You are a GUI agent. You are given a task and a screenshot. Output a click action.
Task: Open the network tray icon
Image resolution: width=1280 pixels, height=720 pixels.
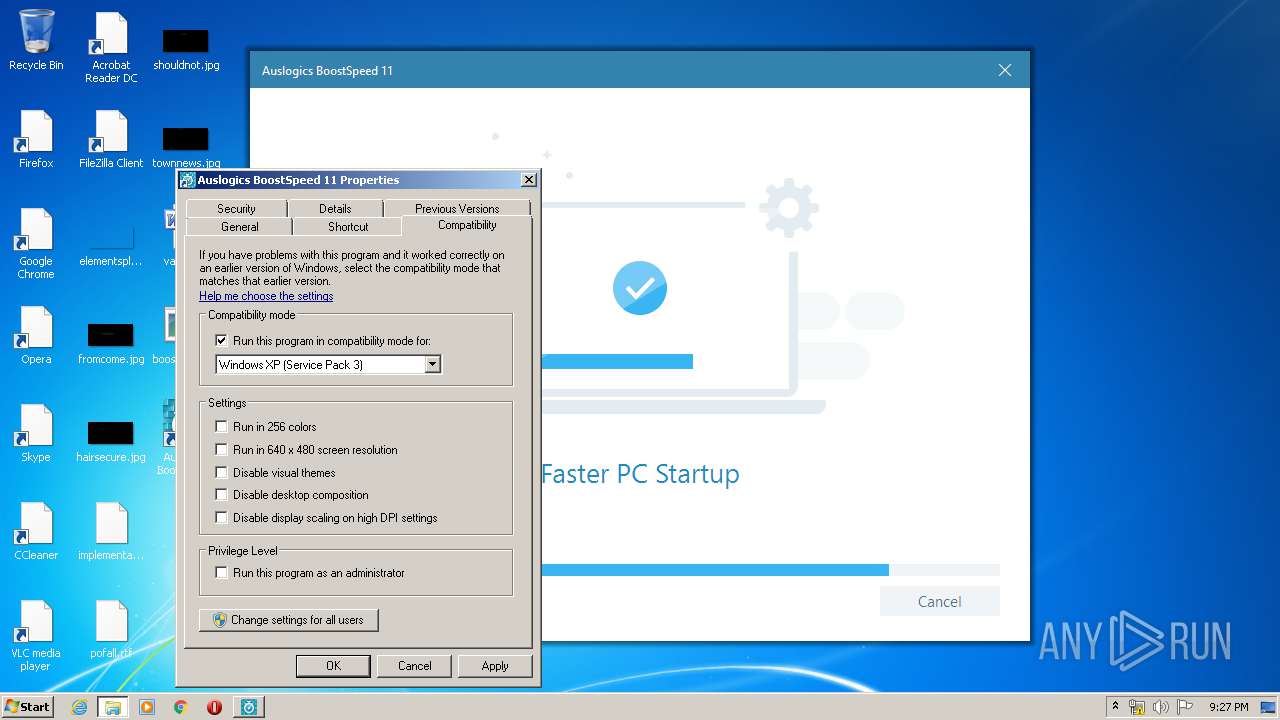[1137, 707]
